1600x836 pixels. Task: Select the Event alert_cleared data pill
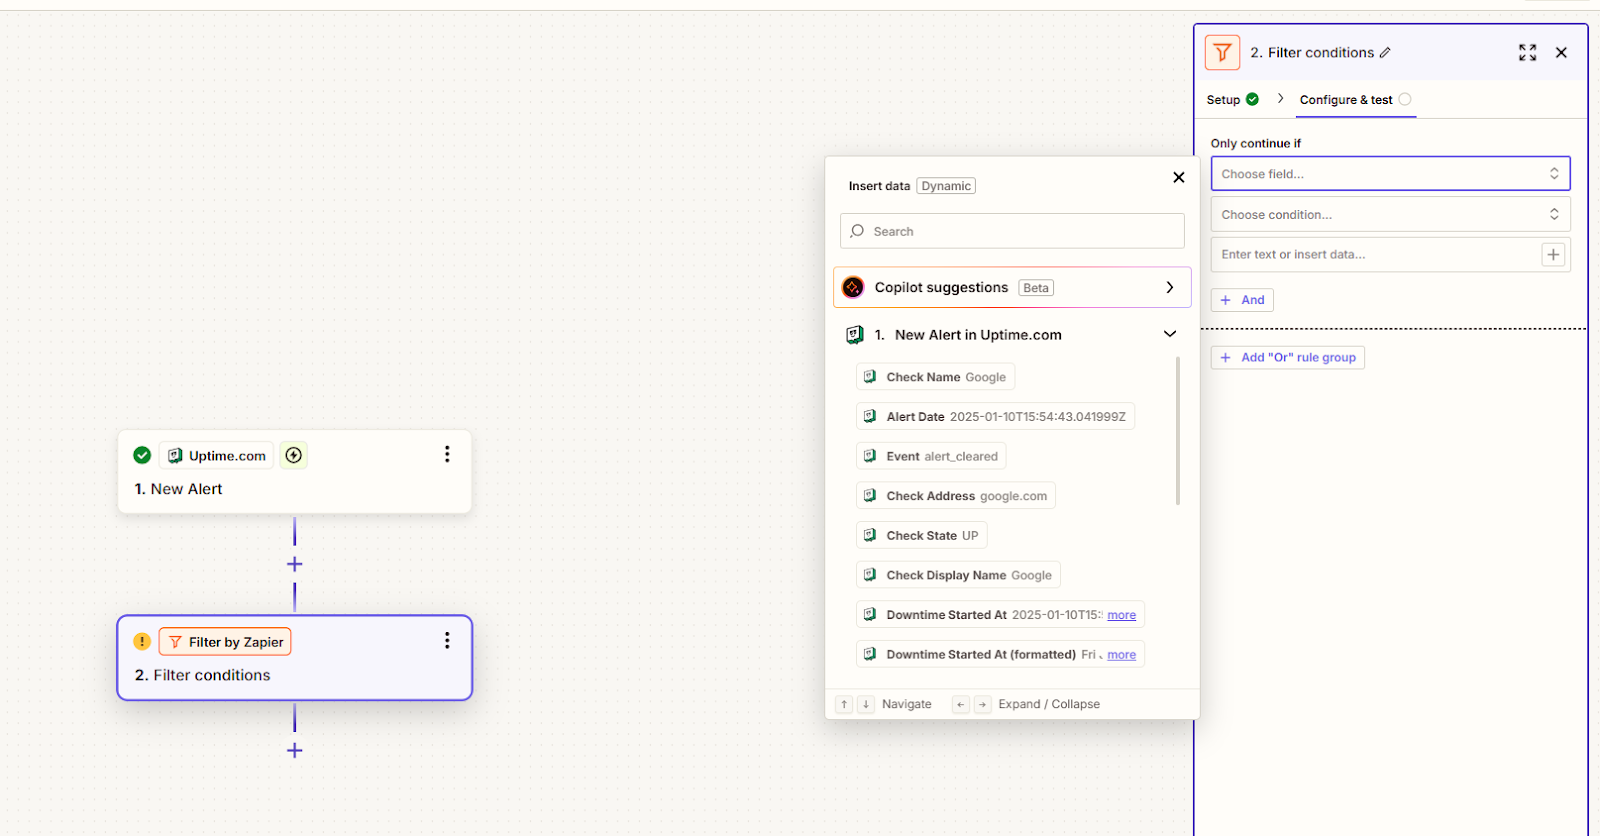coord(931,456)
